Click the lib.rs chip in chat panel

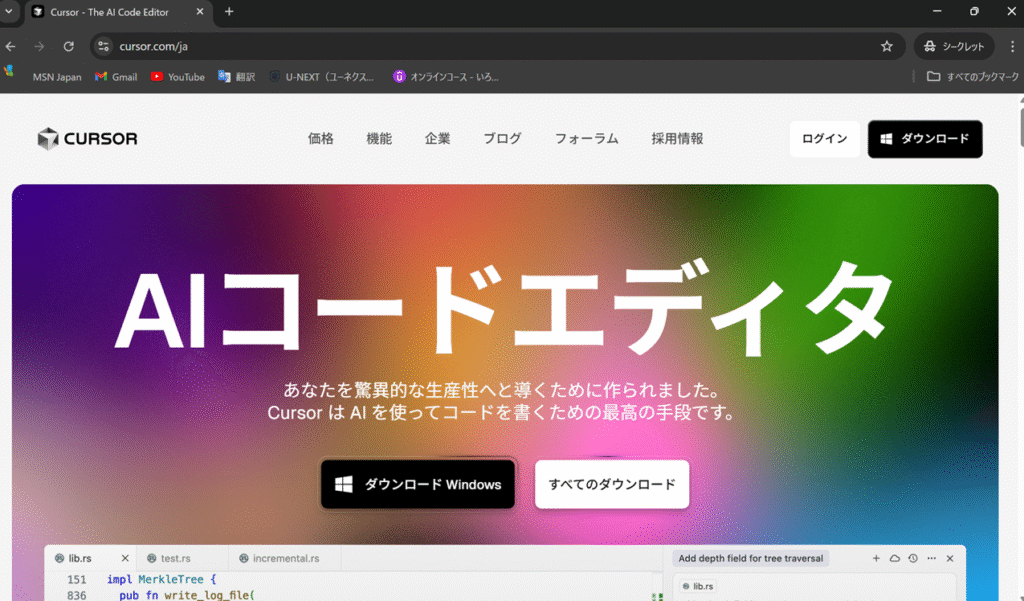tap(697, 587)
